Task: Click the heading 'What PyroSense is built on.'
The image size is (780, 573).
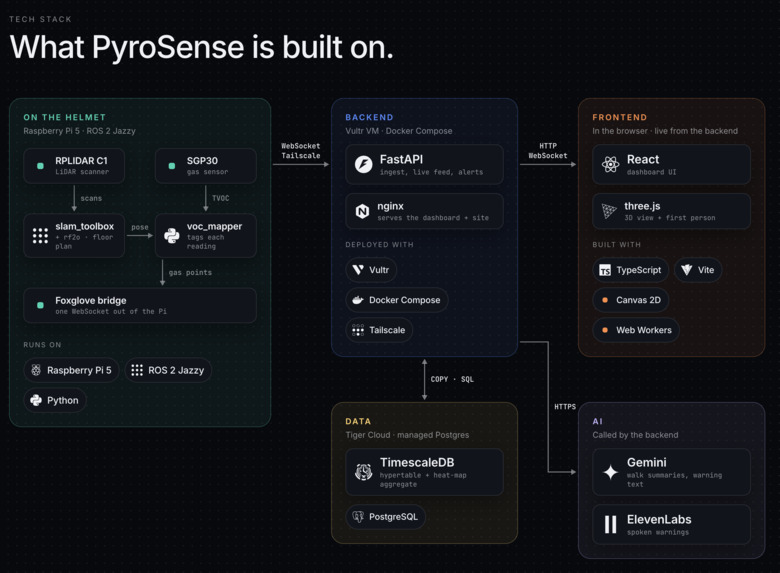Action: click(x=201, y=47)
